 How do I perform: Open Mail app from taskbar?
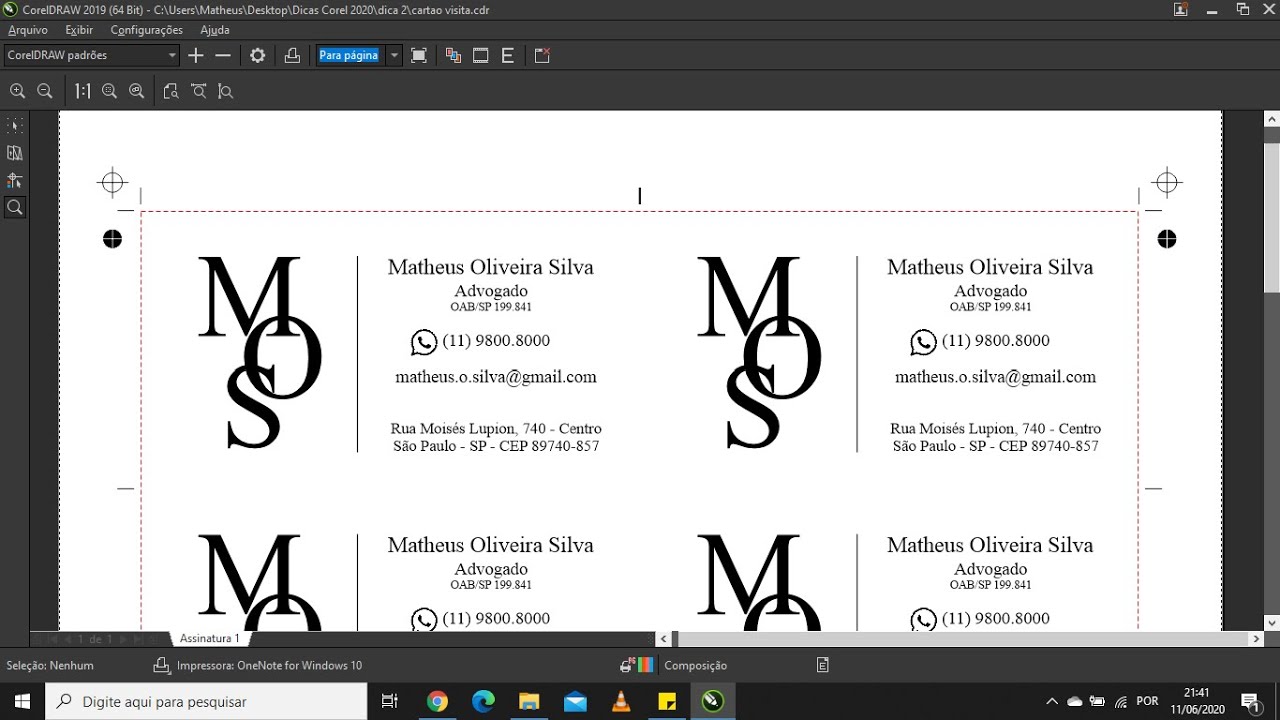(575, 701)
